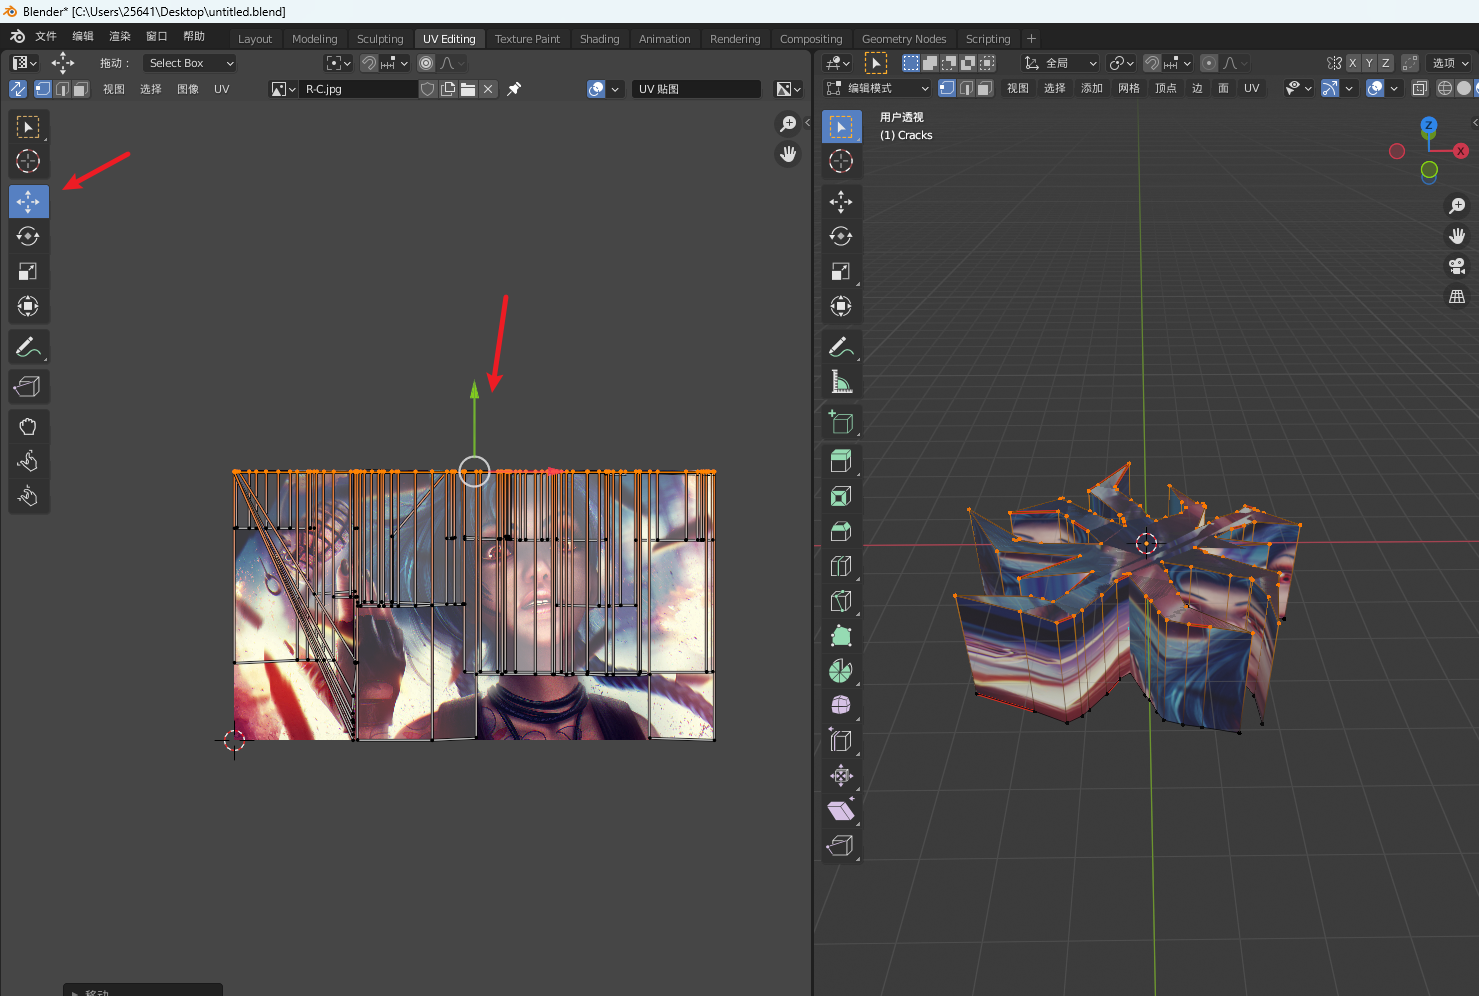Viewport: 1479px width, 996px height.
Task: Enable face select mode in 3D viewport
Action: coord(985,88)
